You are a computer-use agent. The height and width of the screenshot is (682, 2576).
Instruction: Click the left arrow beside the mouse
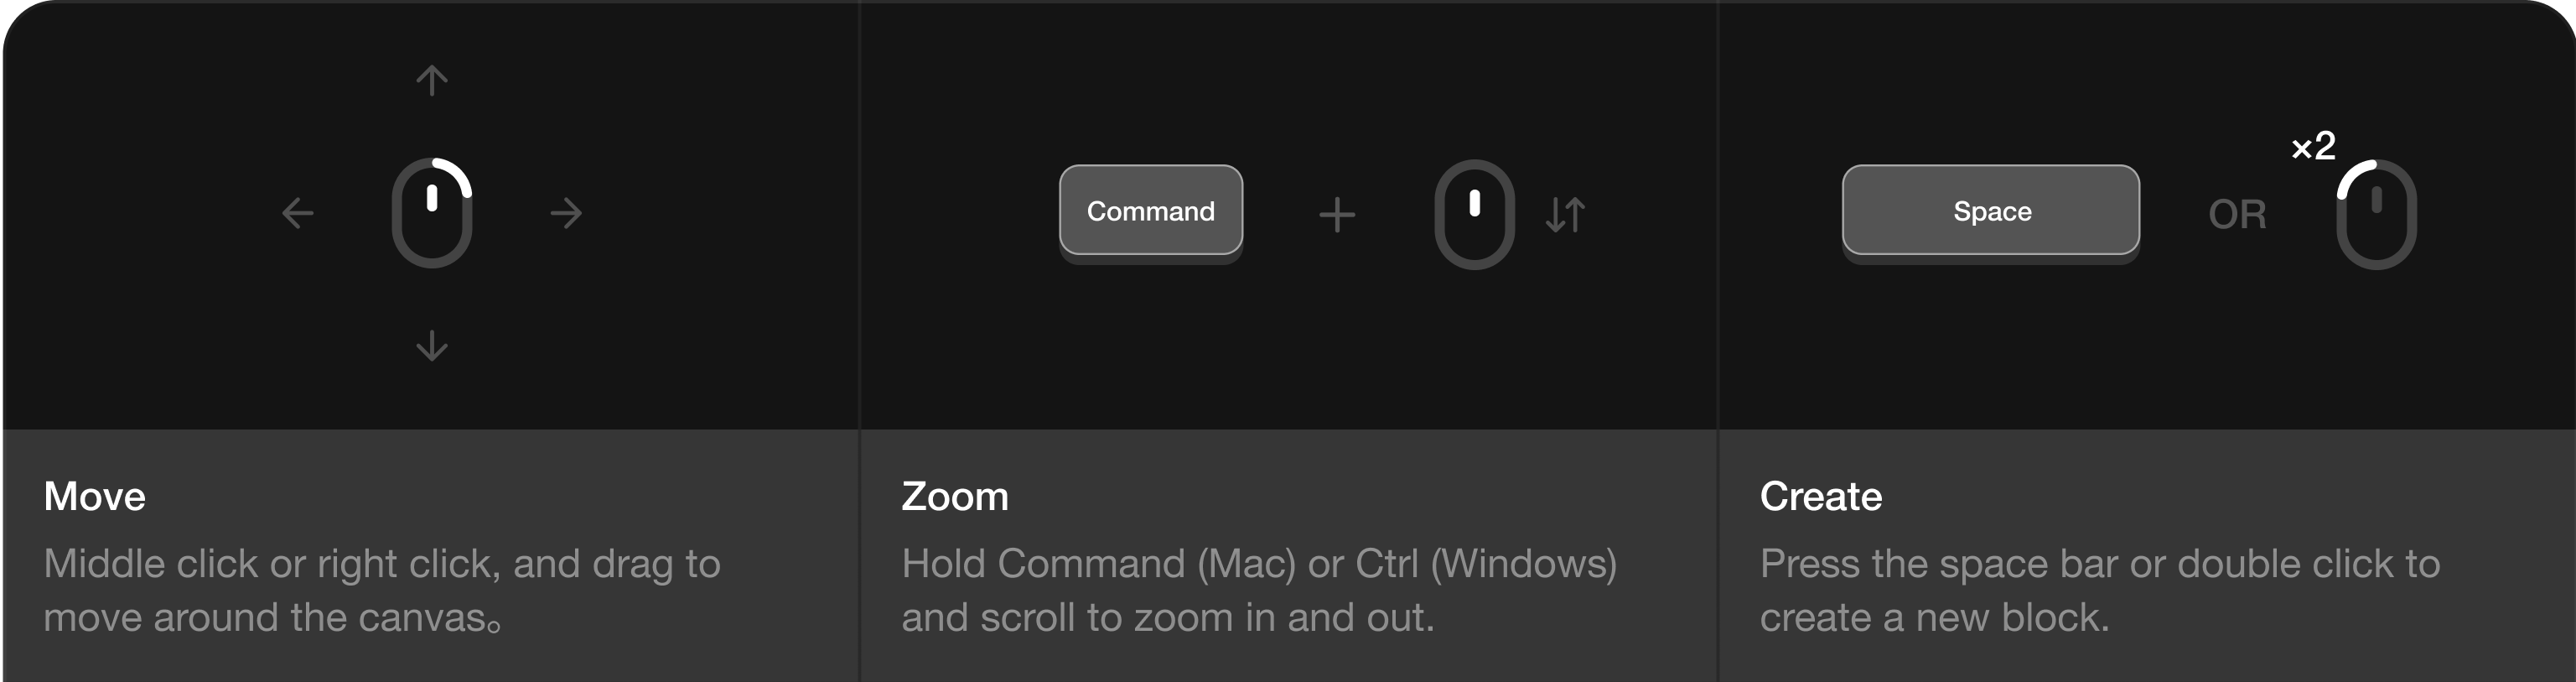click(298, 213)
